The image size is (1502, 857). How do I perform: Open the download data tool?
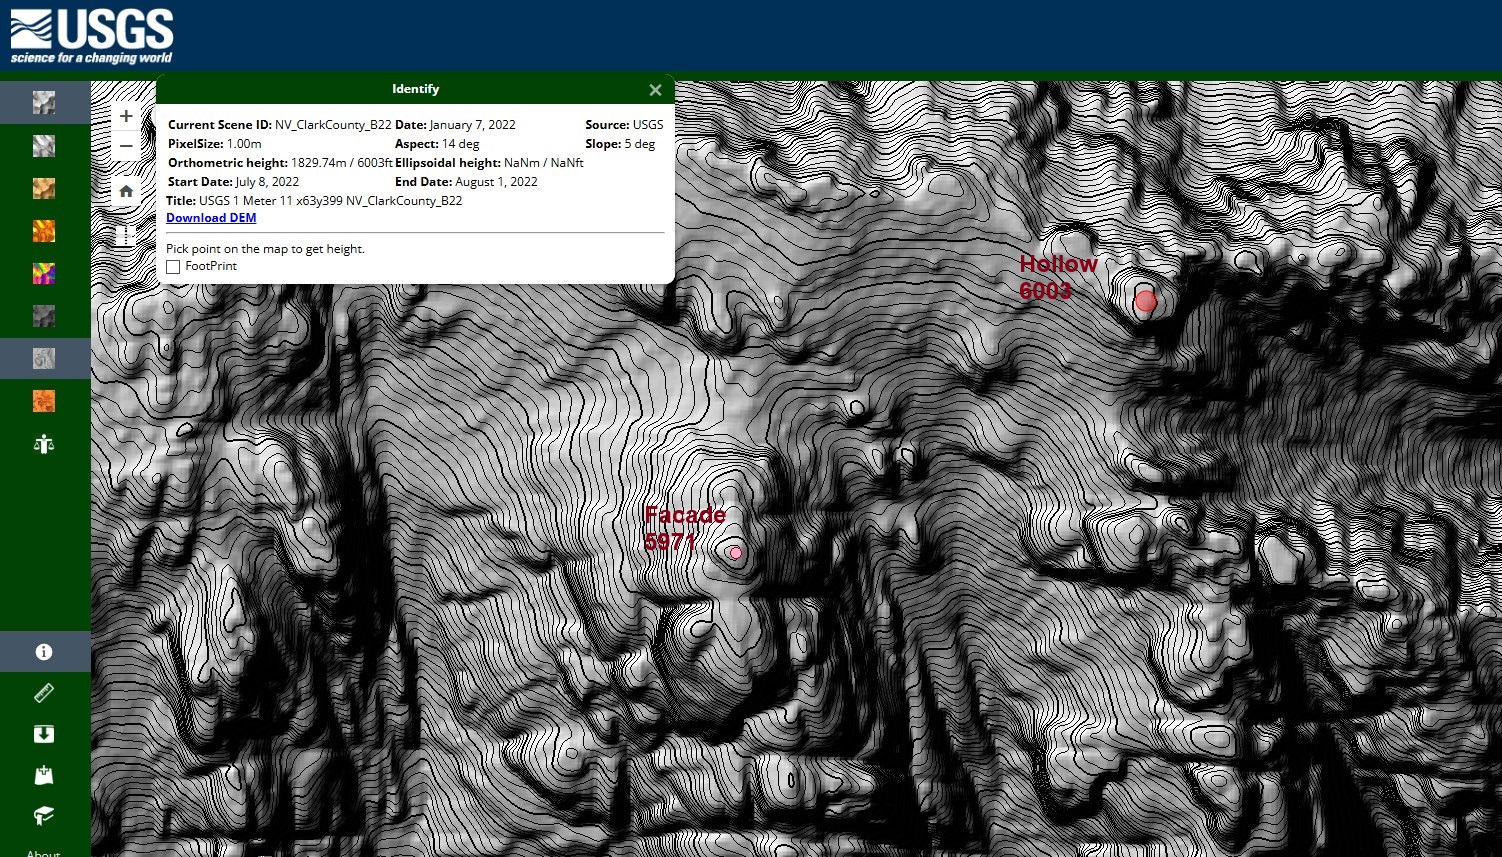point(44,734)
